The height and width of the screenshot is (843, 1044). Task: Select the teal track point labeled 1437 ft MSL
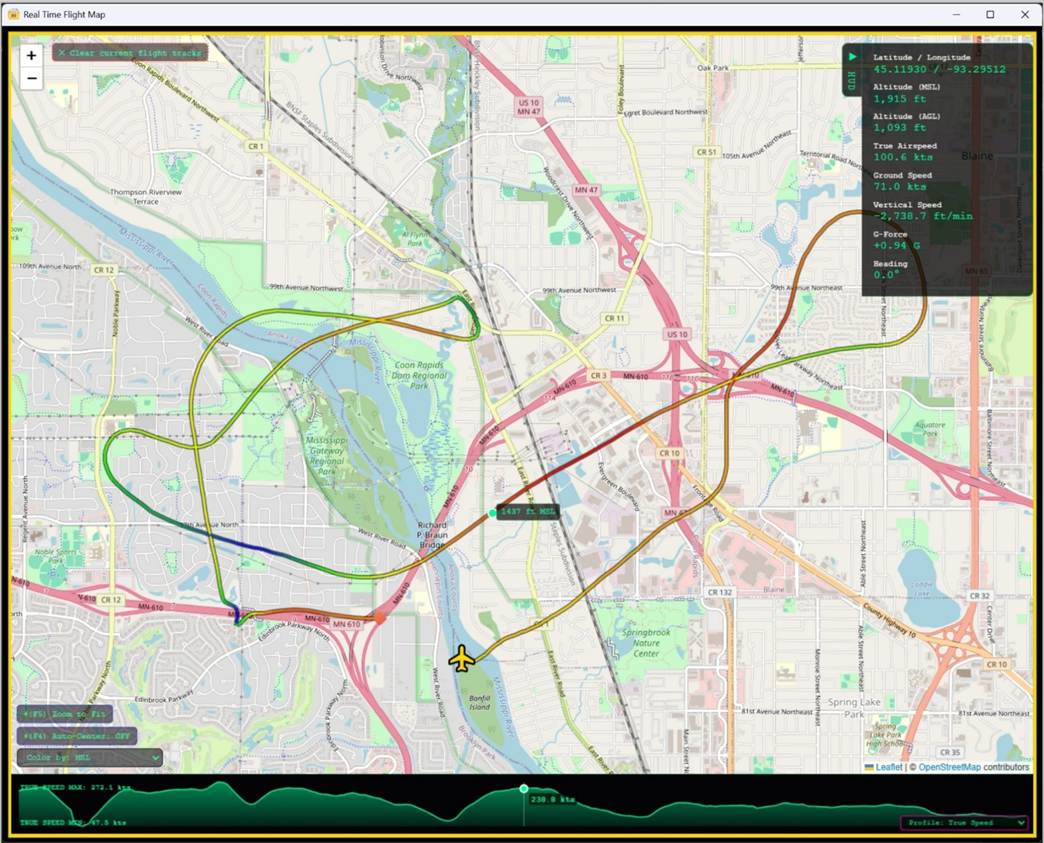493,513
